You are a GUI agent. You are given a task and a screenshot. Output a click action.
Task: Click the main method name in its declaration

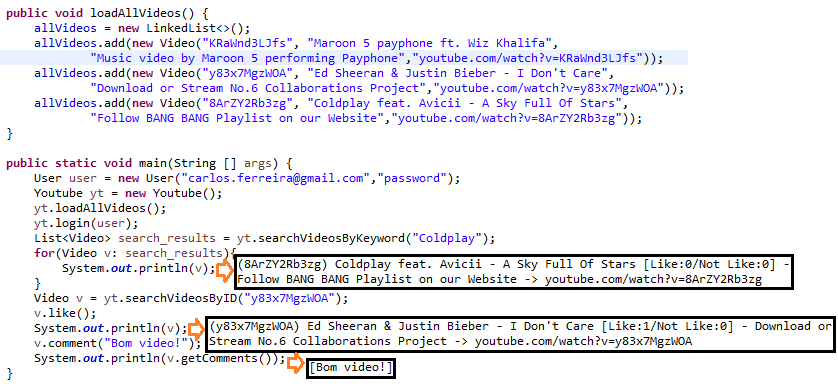[x=154, y=164]
